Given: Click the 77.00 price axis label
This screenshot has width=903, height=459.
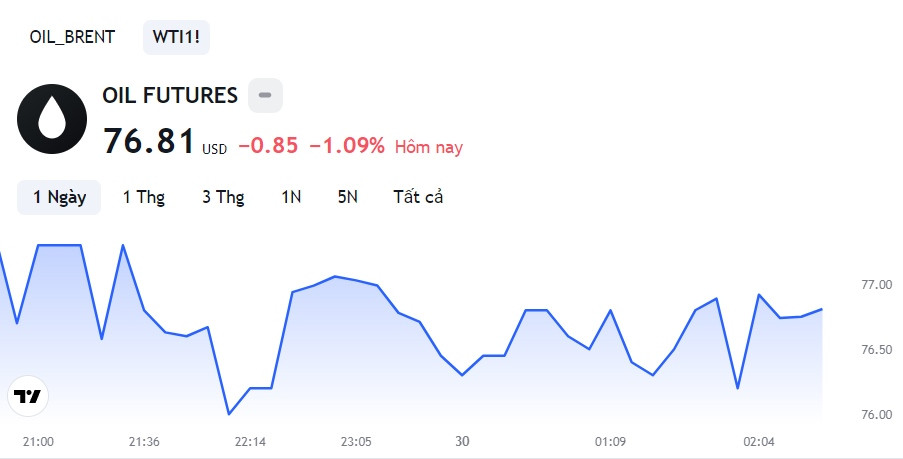Looking at the screenshot, I should tap(876, 284).
